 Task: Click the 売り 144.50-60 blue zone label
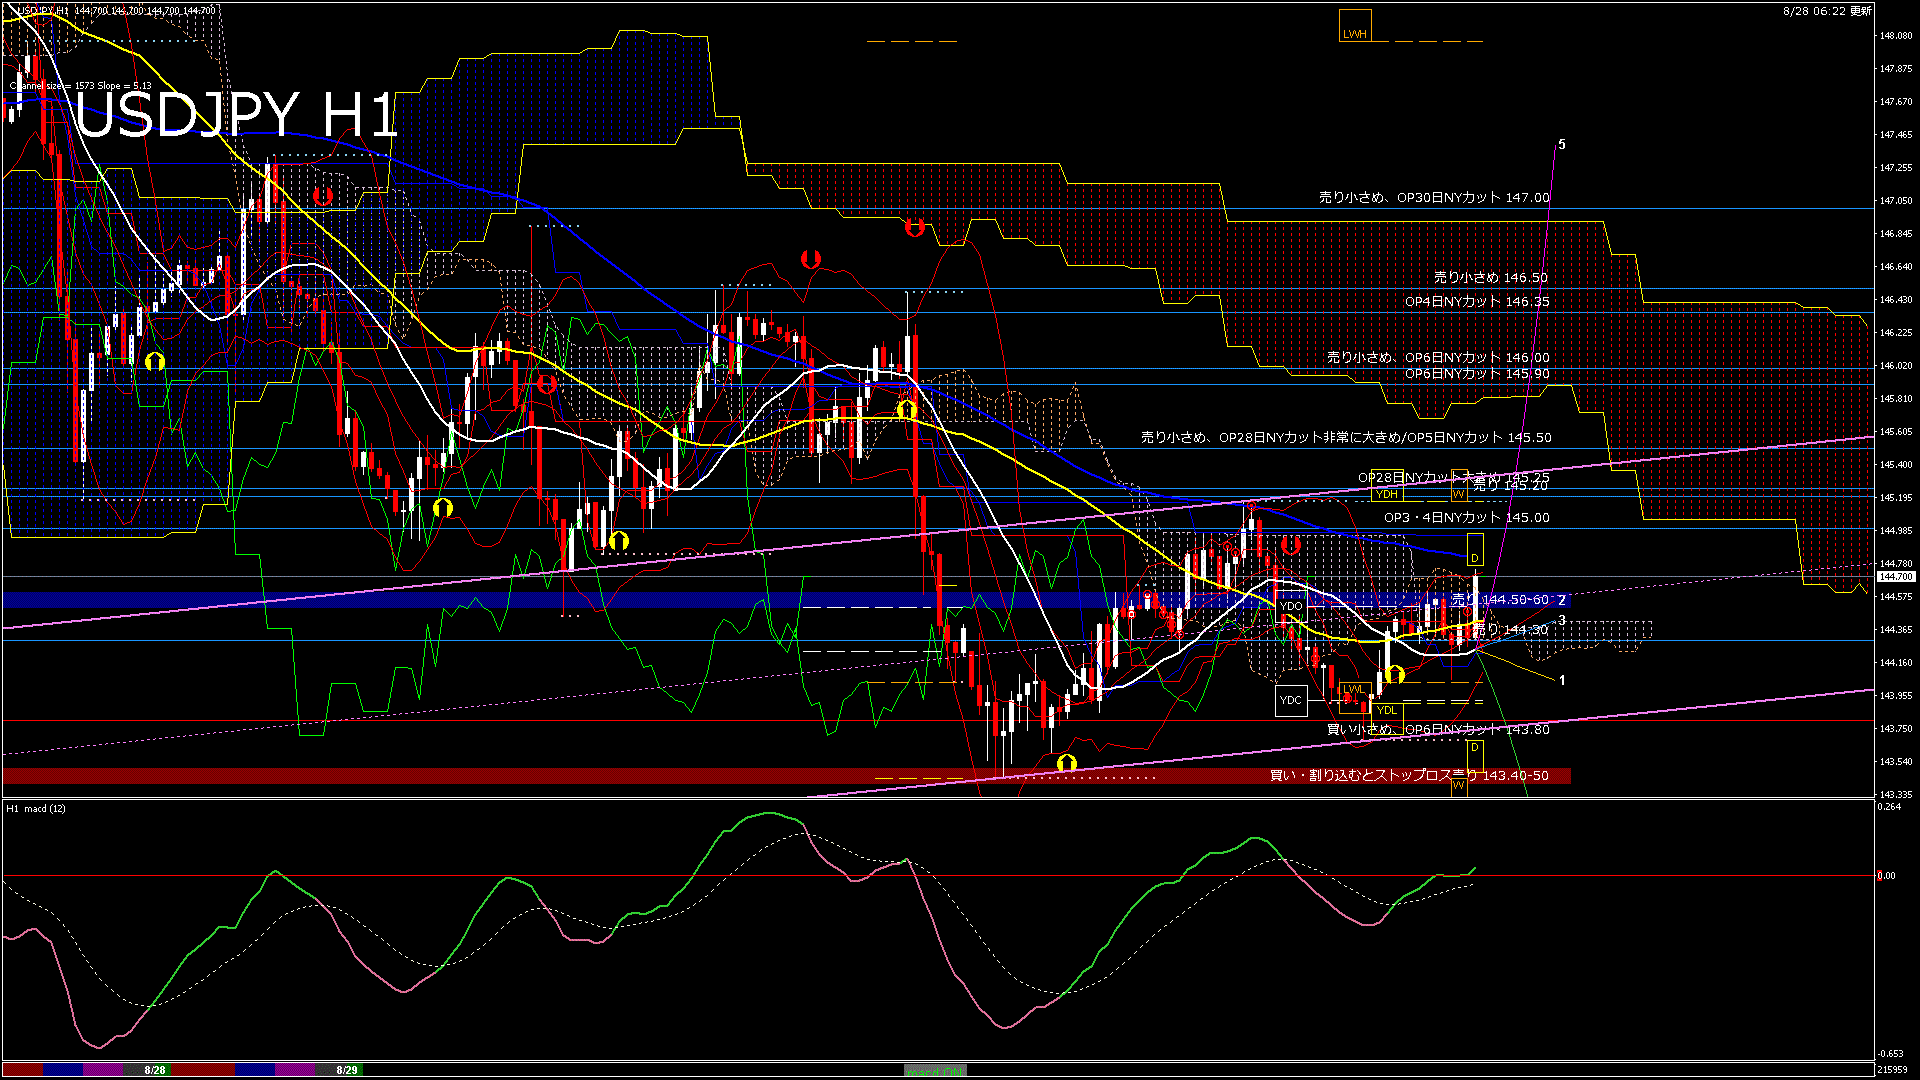pyautogui.click(x=1499, y=599)
